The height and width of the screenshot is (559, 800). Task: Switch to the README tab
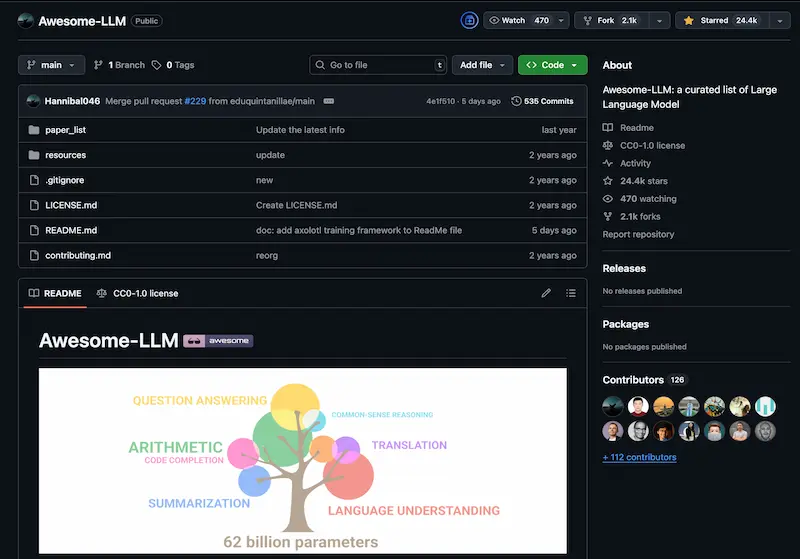coord(55,293)
